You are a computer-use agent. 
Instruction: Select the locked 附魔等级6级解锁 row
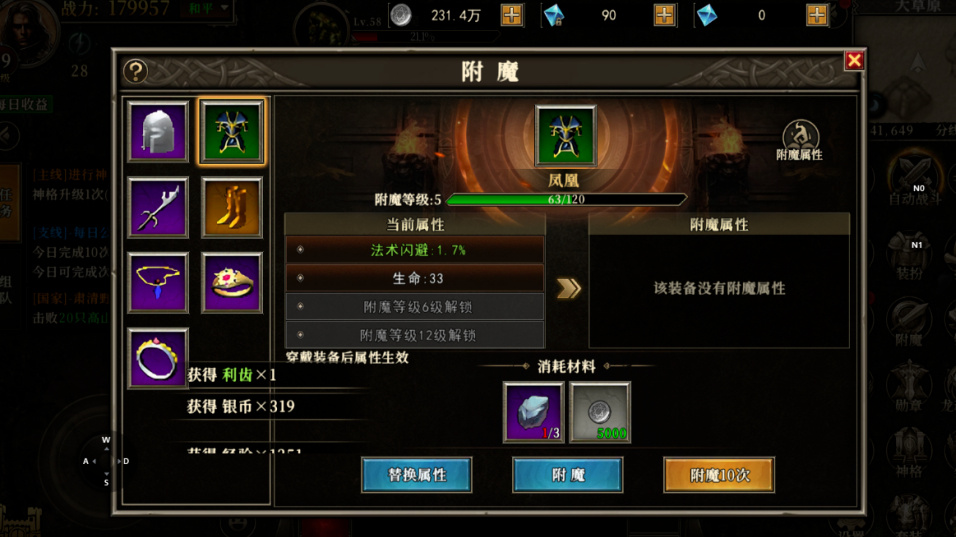click(x=415, y=307)
